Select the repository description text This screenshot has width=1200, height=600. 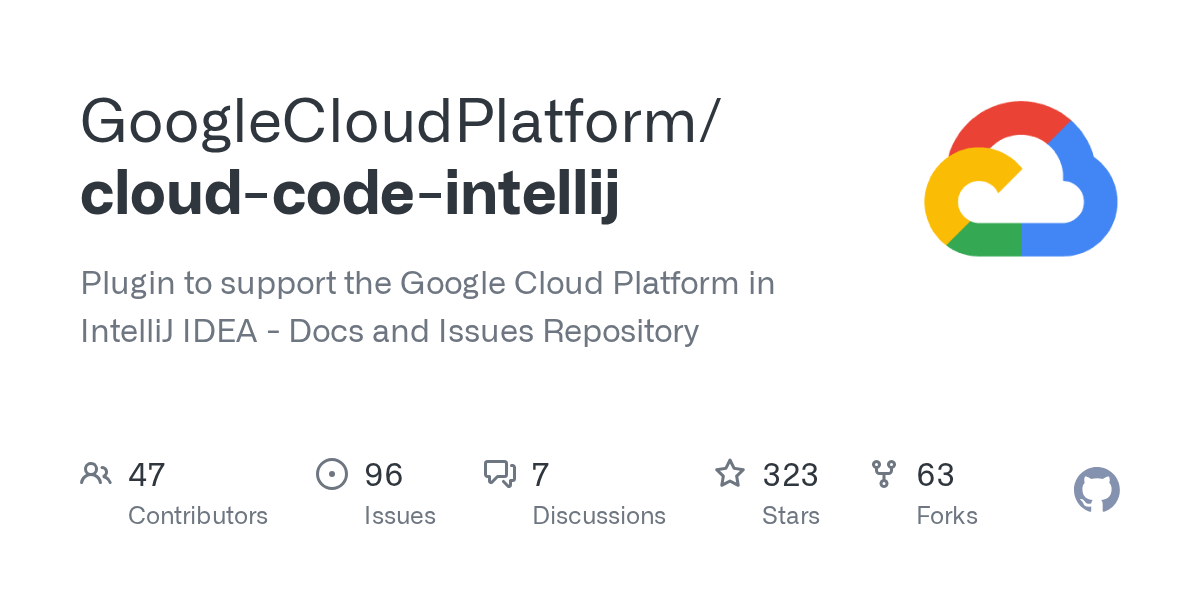tap(428, 307)
